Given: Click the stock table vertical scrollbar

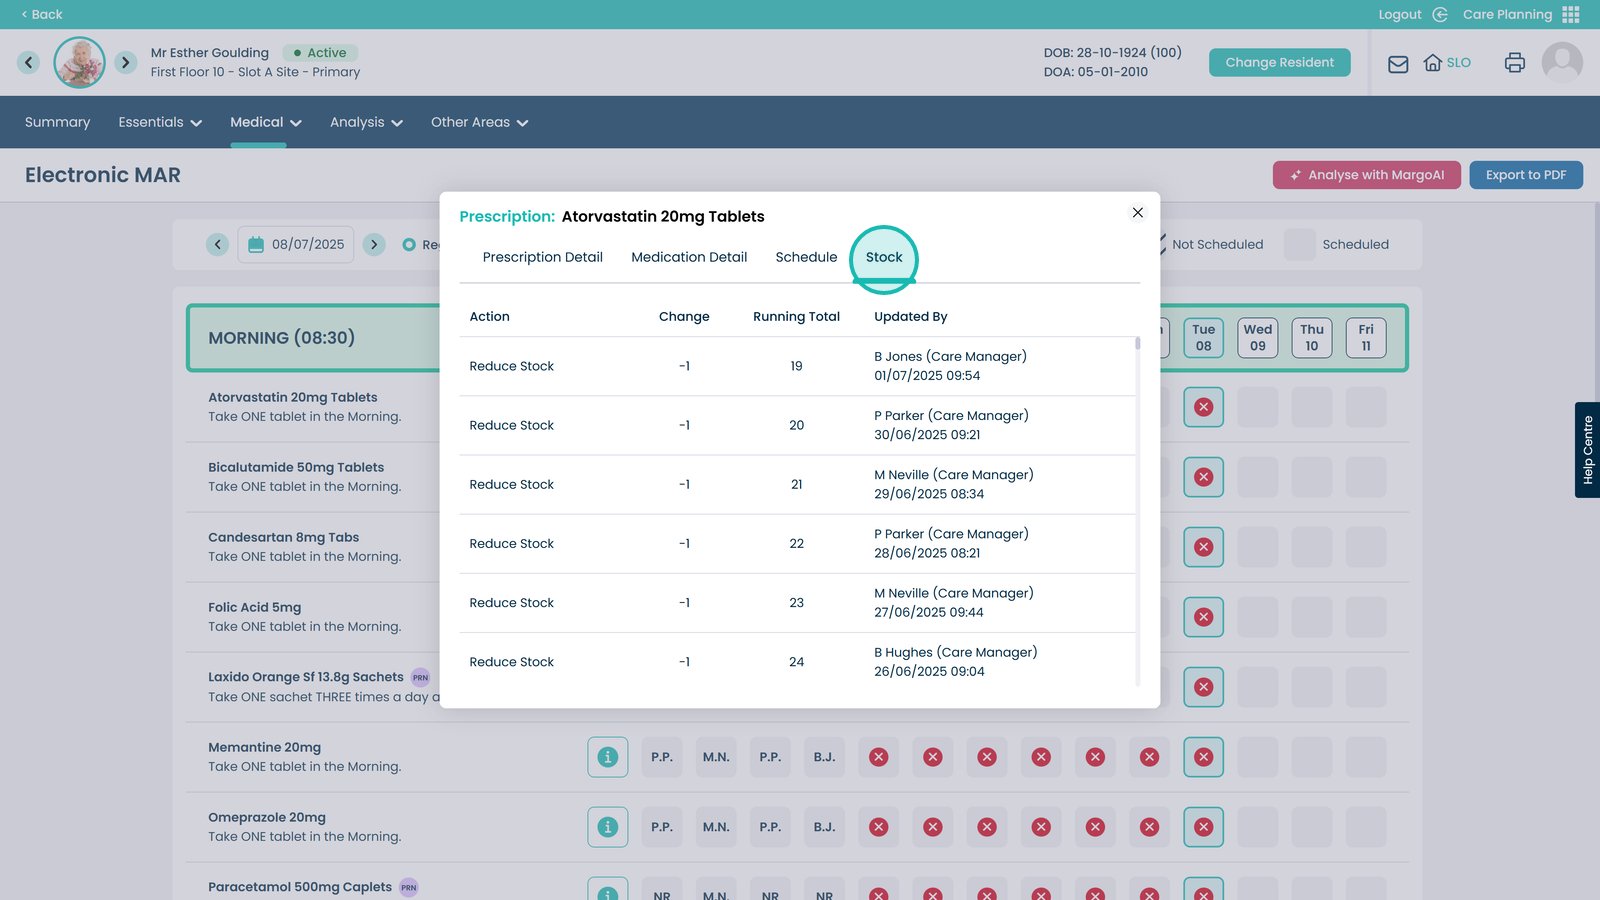Looking at the screenshot, I should [x=1137, y=500].
